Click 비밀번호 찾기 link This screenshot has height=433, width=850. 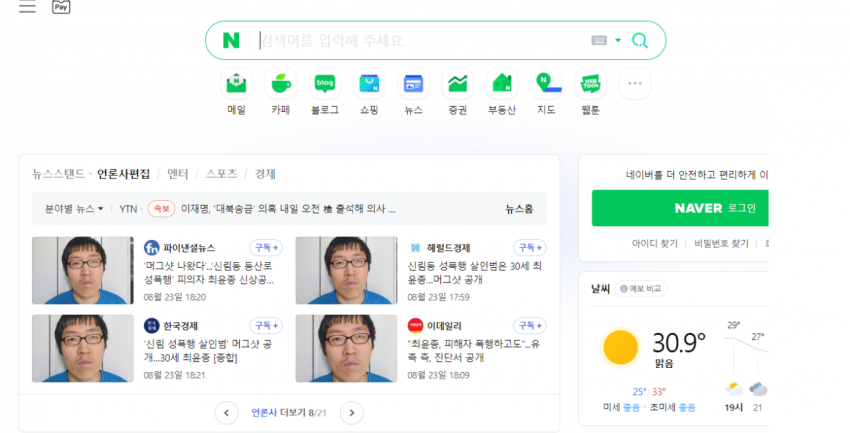tap(721, 244)
